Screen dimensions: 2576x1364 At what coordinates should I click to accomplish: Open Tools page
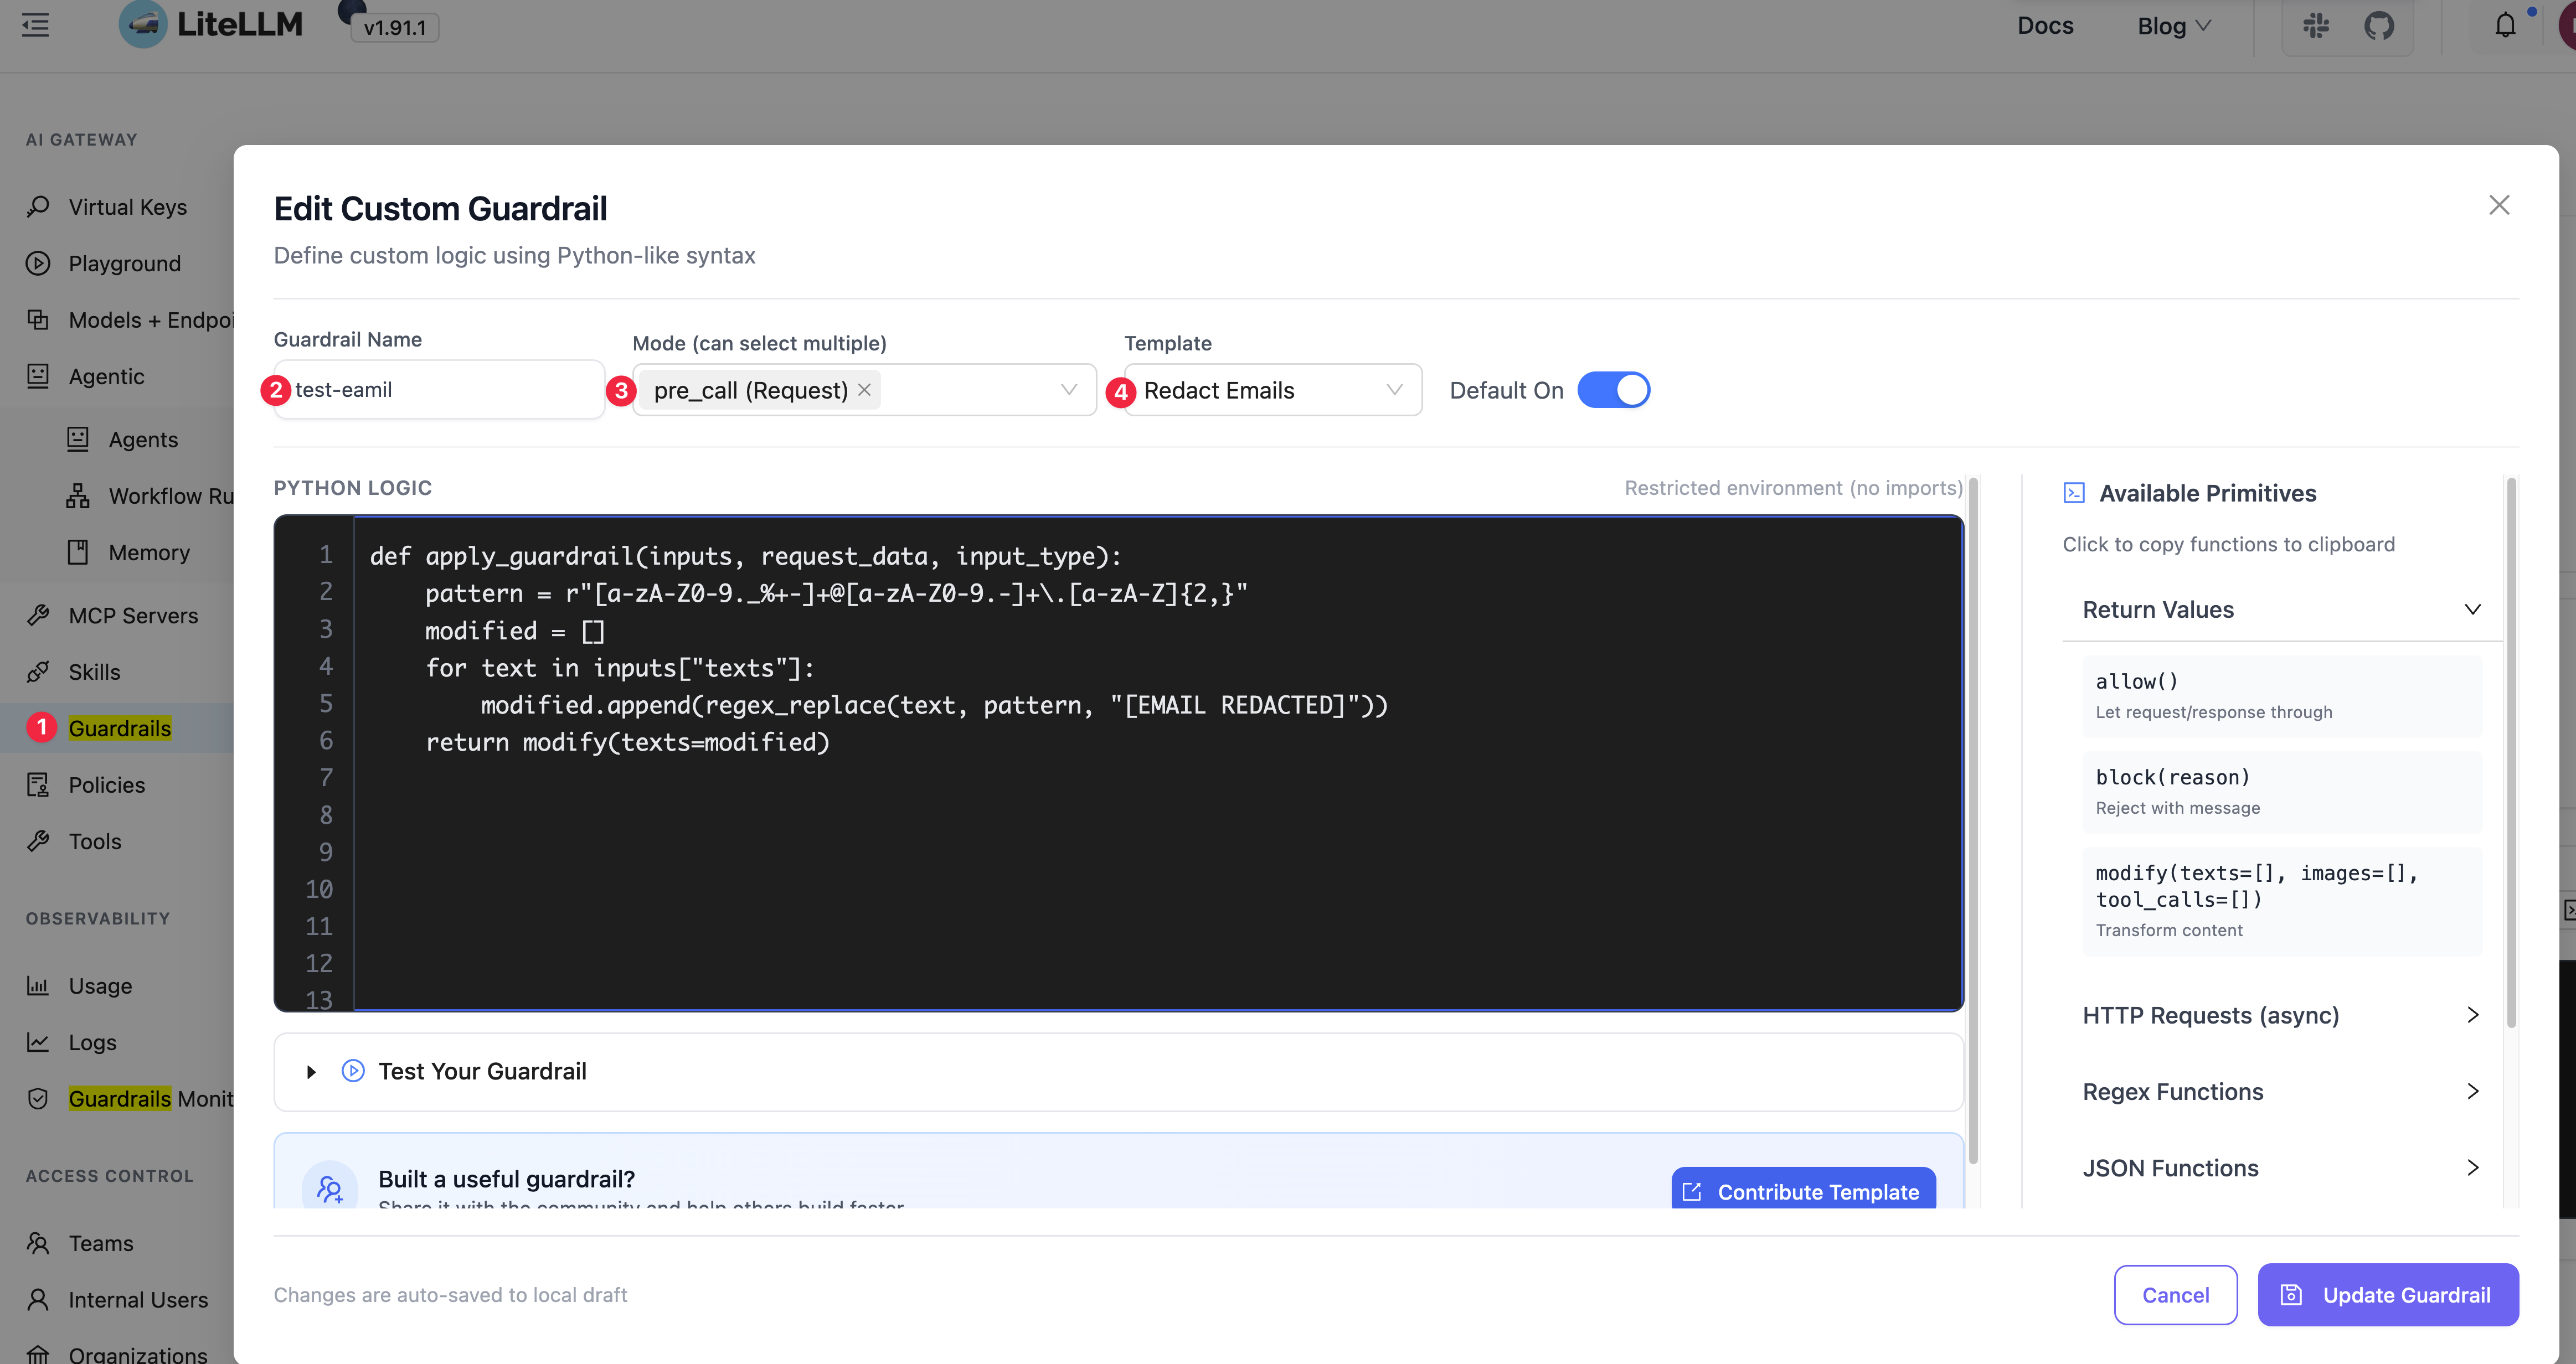[x=95, y=841]
